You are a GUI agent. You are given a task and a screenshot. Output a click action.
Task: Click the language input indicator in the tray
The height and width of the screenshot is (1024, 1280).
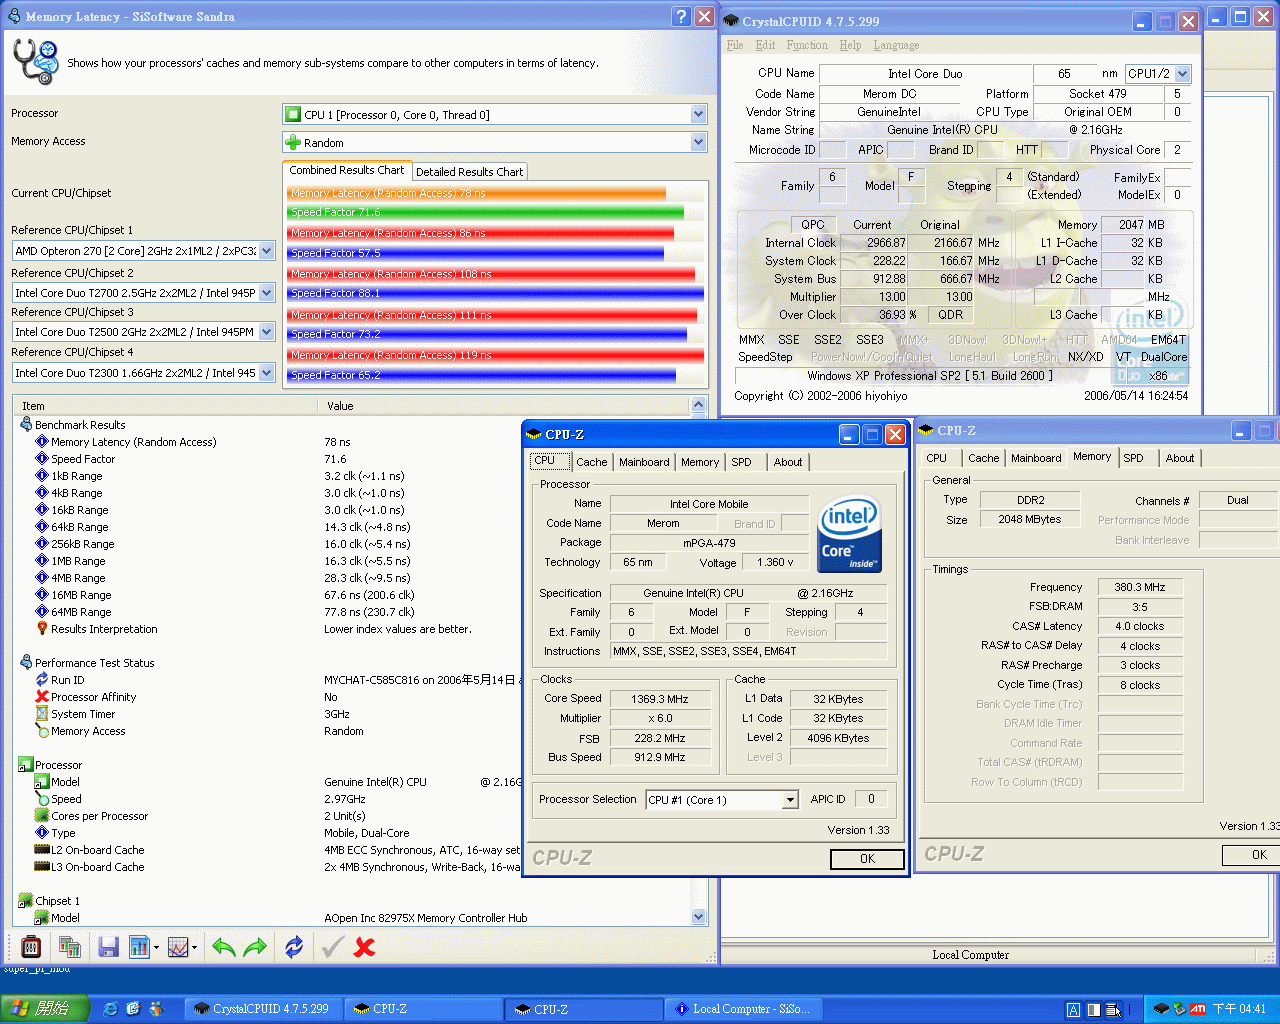click(x=1073, y=1010)
